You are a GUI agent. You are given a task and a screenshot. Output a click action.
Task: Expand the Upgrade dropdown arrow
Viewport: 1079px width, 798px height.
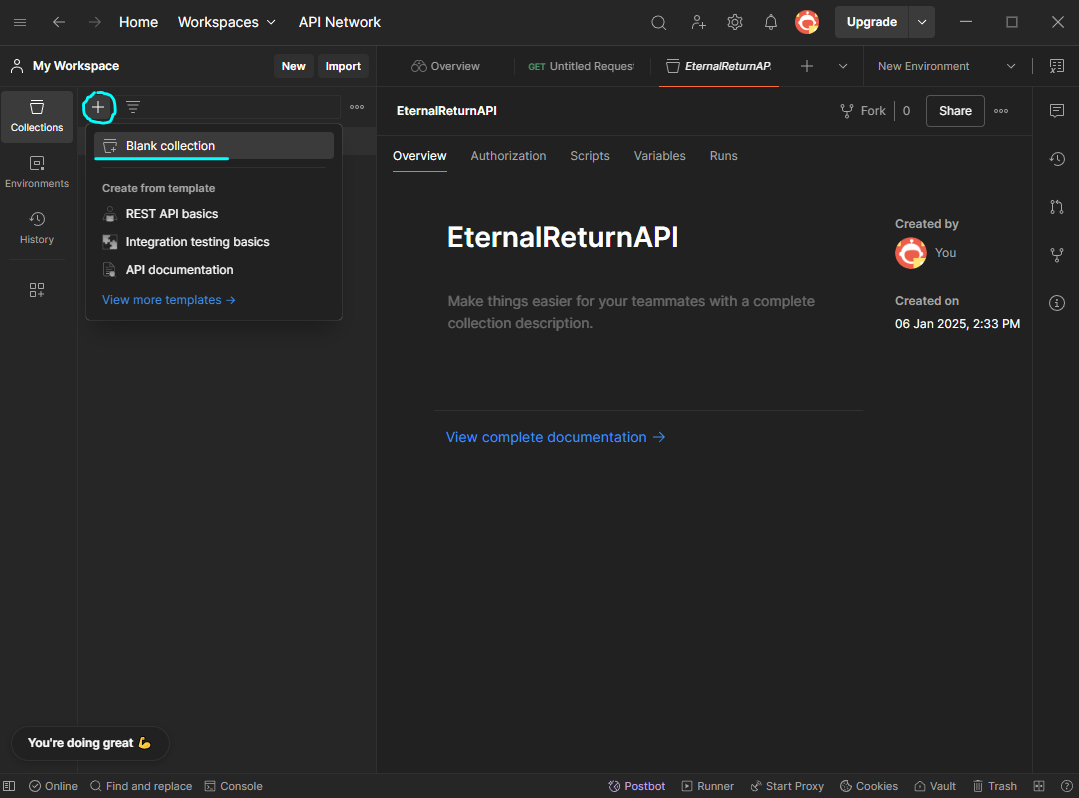[921, 22]
